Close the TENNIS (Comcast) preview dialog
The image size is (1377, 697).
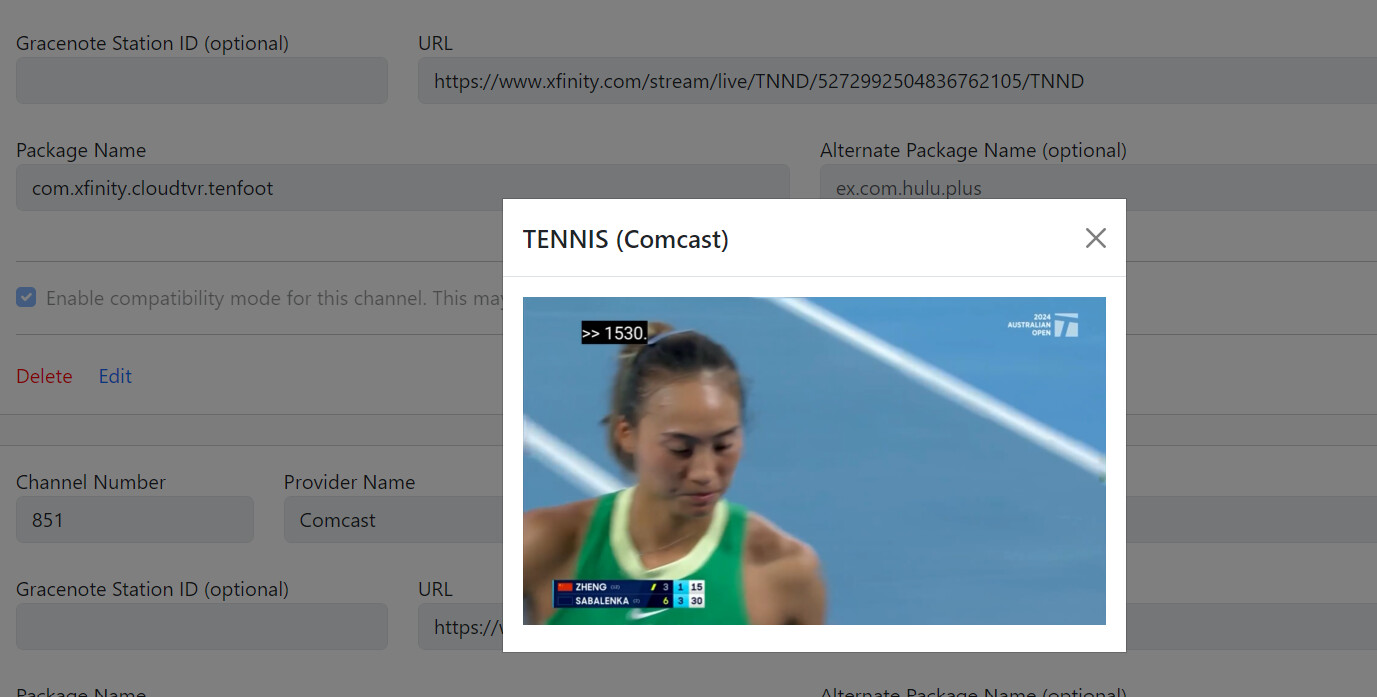[1095, 238]
